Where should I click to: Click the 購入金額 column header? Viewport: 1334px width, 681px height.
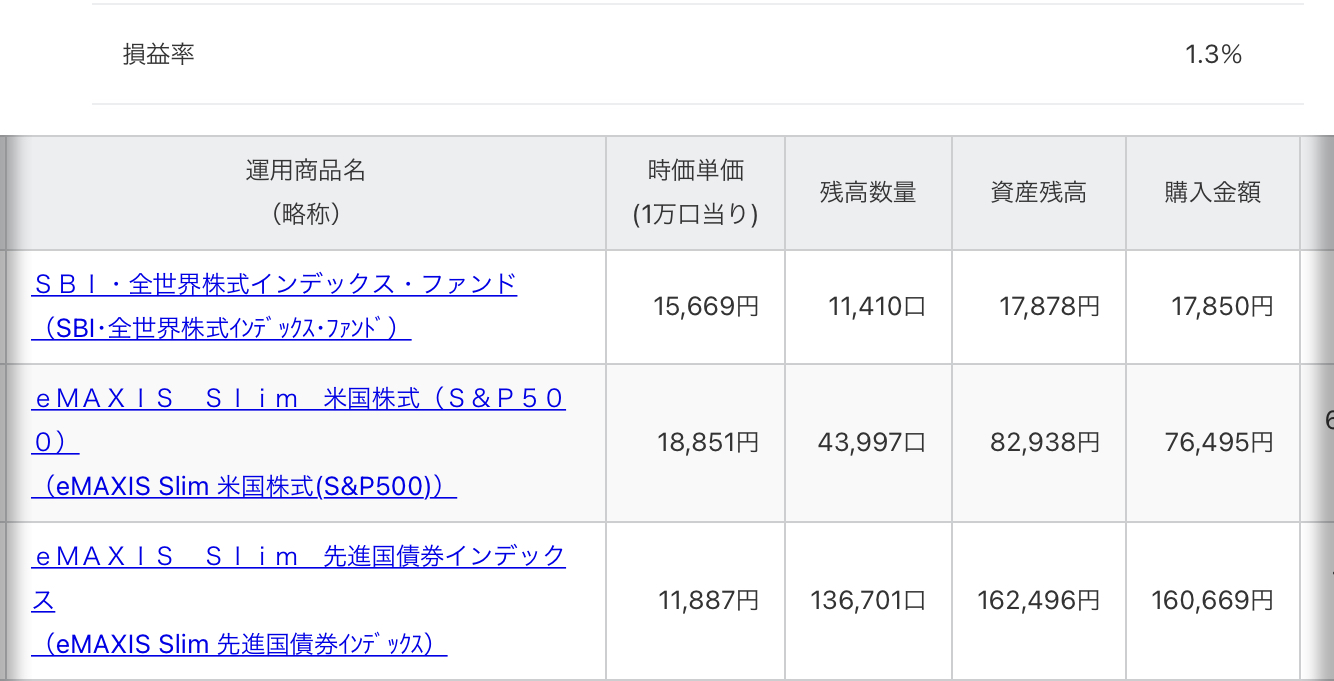coord(1213,193)
